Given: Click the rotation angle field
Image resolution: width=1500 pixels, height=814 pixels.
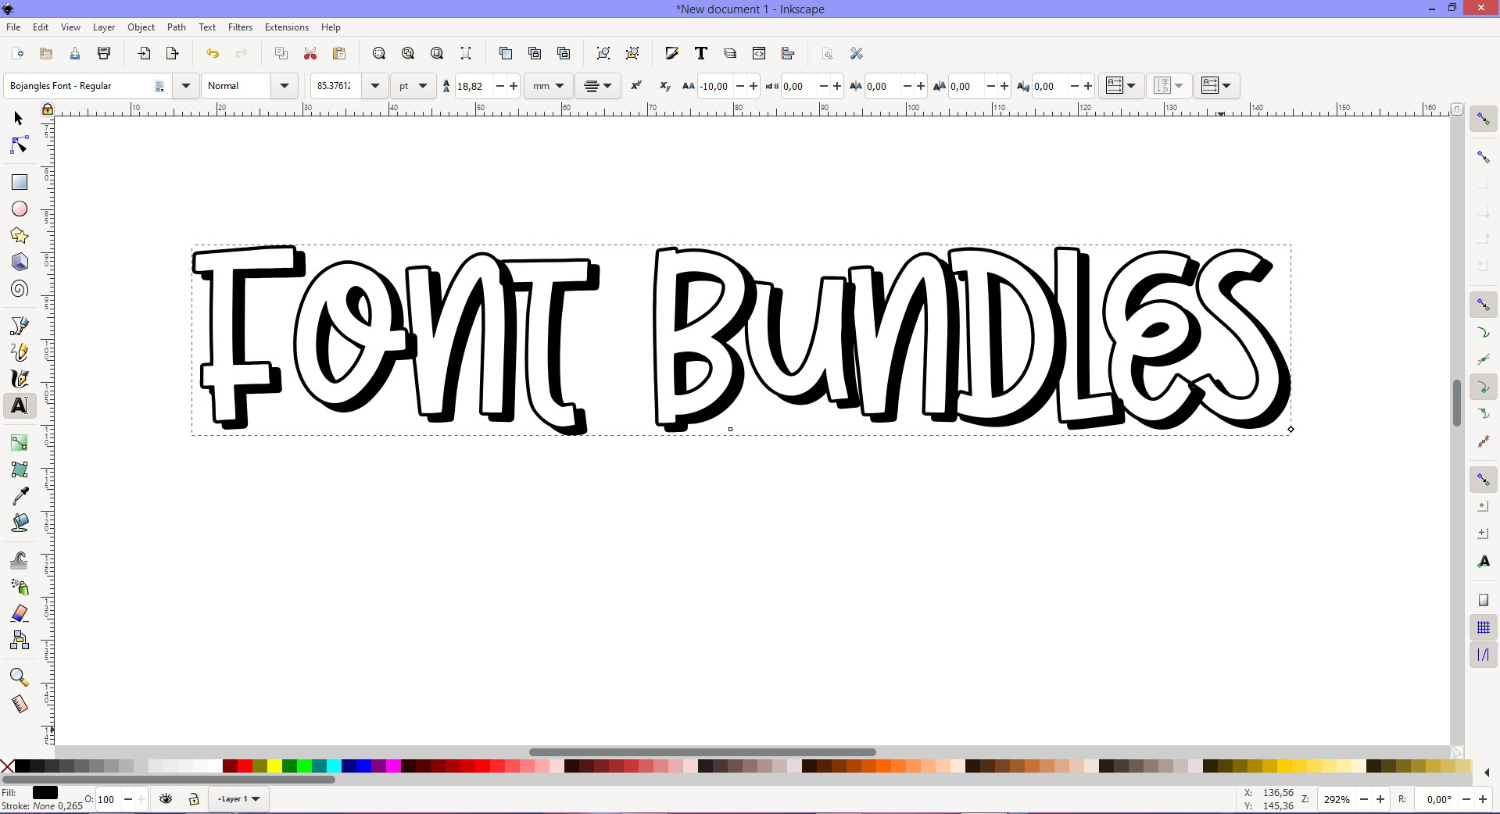Looking at the screenshot, I should tap(1438, 799).
